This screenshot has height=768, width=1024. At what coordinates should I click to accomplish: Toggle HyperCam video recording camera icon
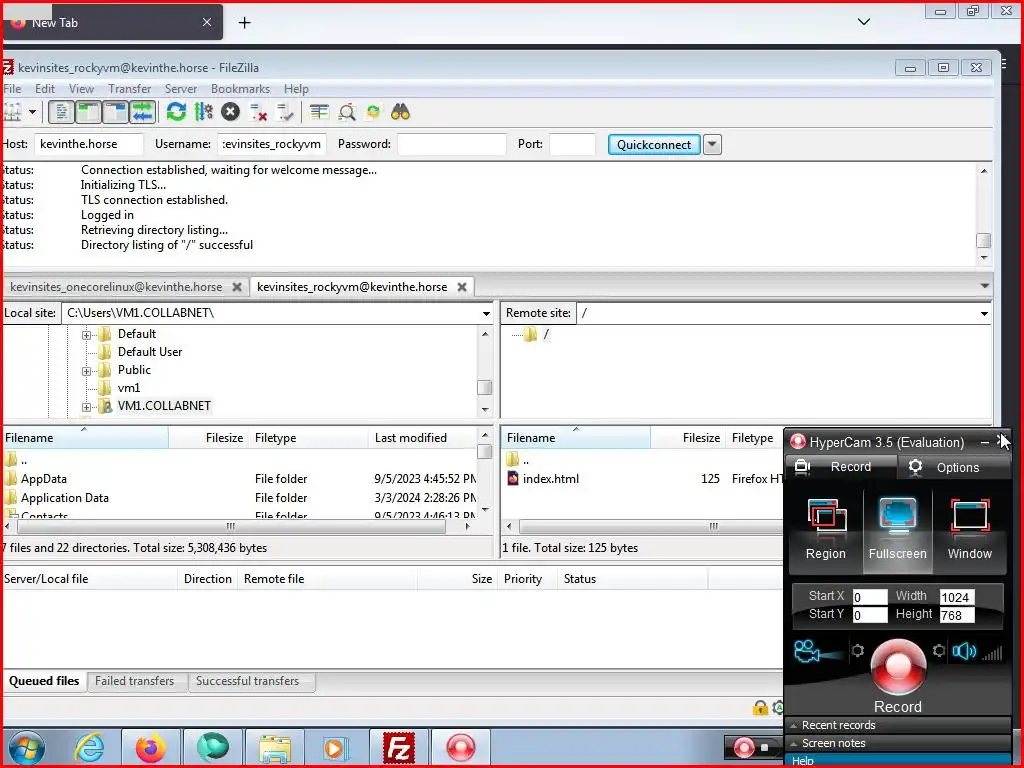click(x=816, y=652)
